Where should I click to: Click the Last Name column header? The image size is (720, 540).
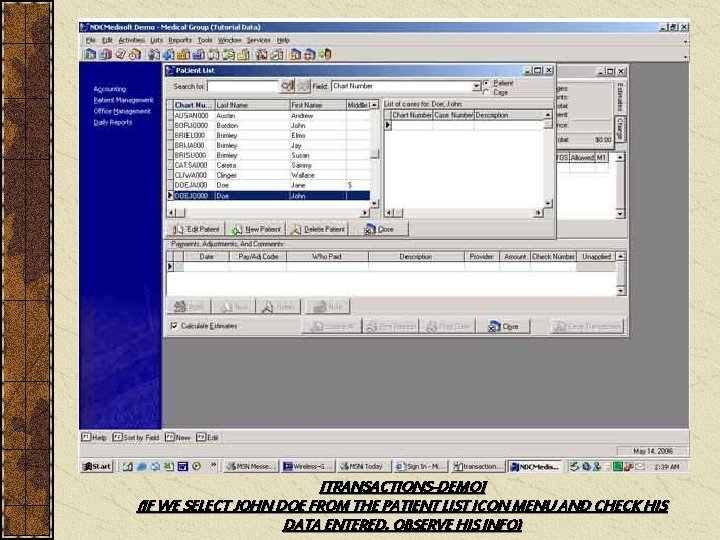click(253, 105)
